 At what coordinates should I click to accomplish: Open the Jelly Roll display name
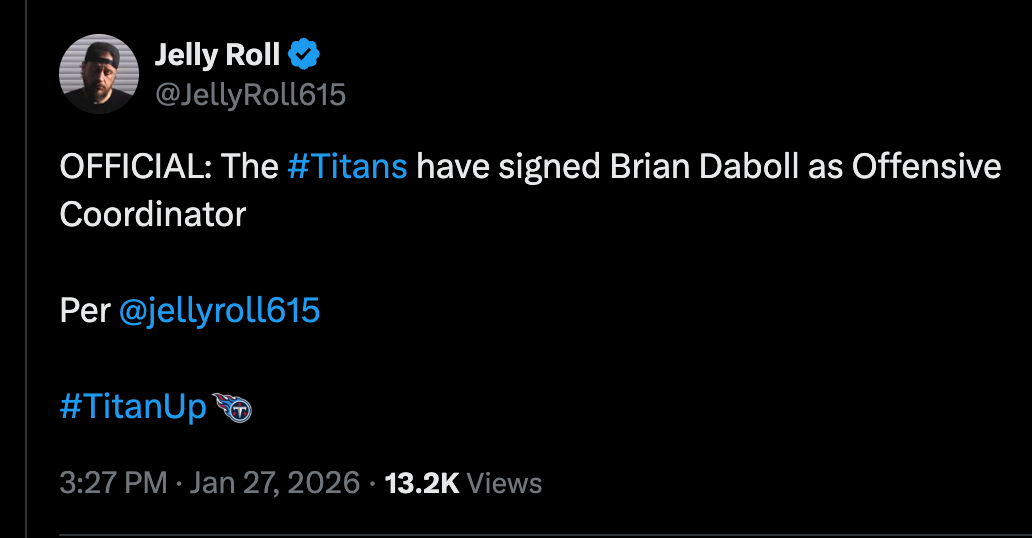(217, 55)
